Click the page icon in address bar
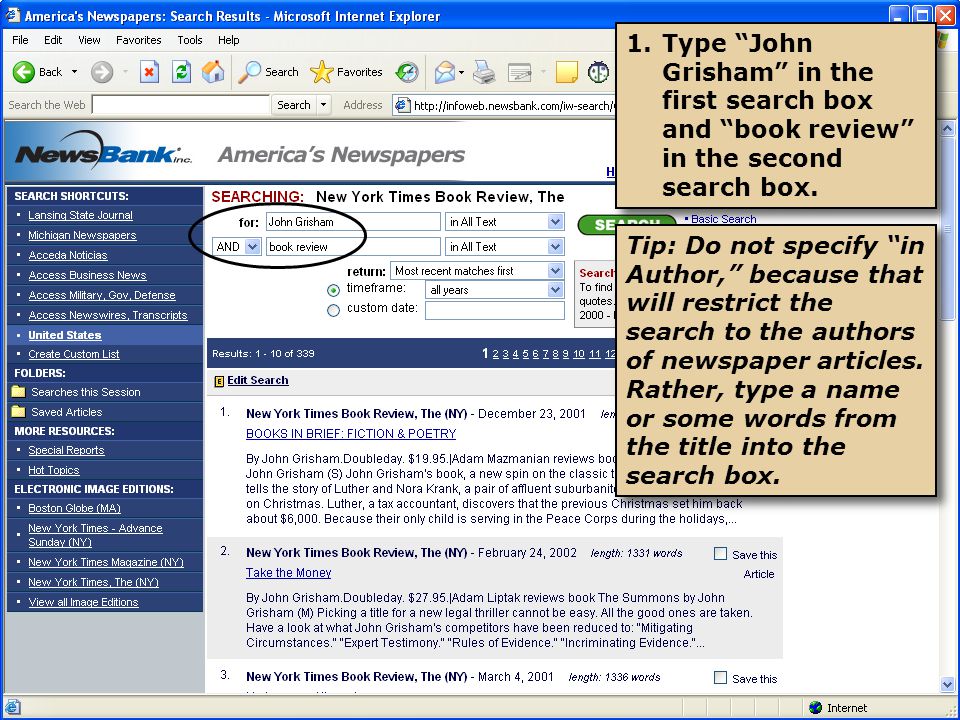This screenshot has width=960, height=720. click(x=402, y=105)
